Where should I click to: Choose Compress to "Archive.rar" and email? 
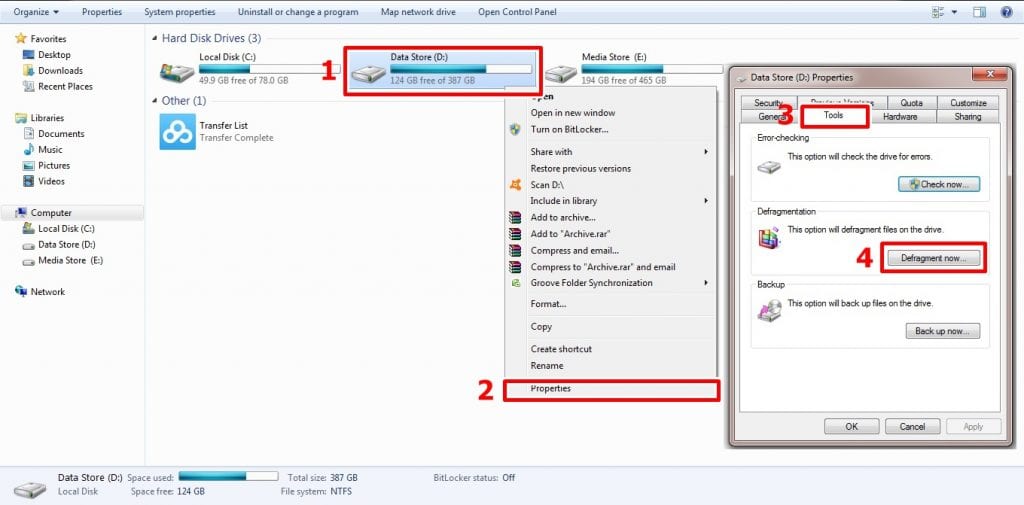point(603,267)
